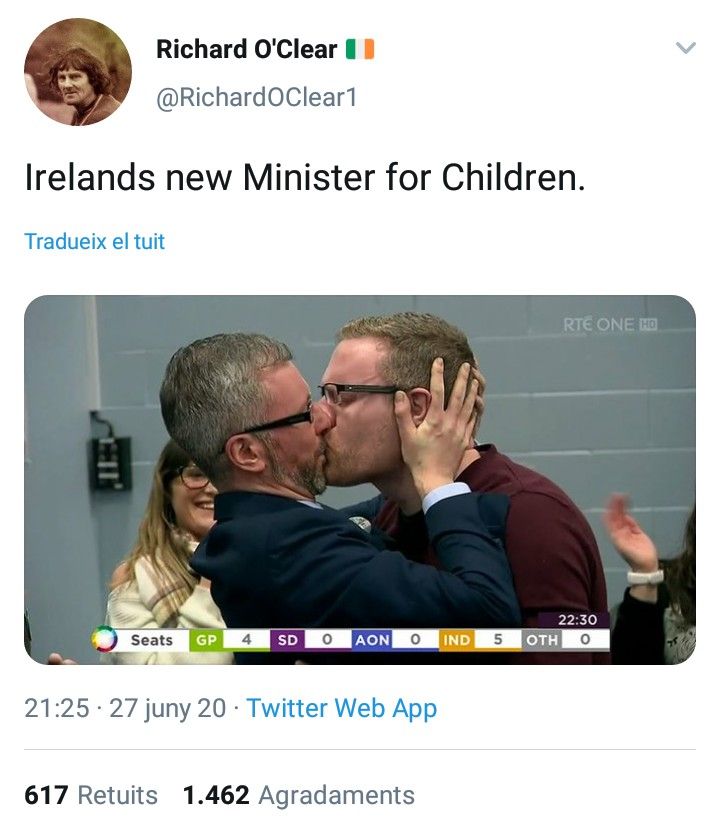The width and height of the screenshot is (720, 820).
Task: Click the tweet text about Minister for Children
Action: tap(304, 179)
